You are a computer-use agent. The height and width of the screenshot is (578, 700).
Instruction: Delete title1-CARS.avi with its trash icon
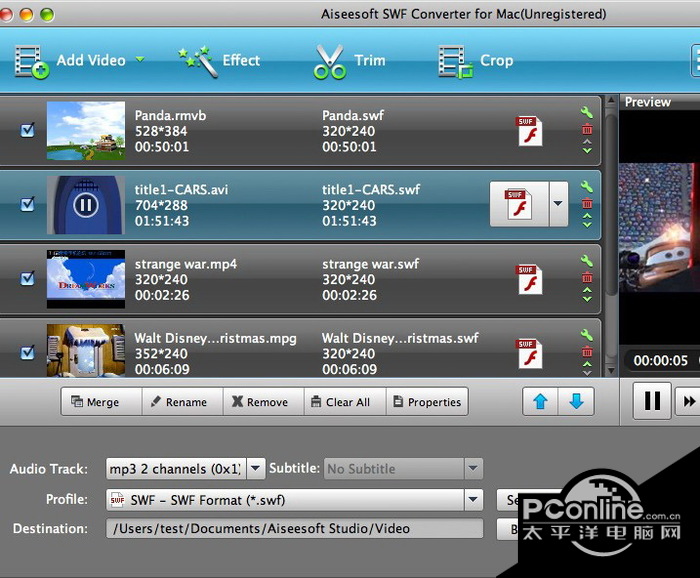[587, 204]
